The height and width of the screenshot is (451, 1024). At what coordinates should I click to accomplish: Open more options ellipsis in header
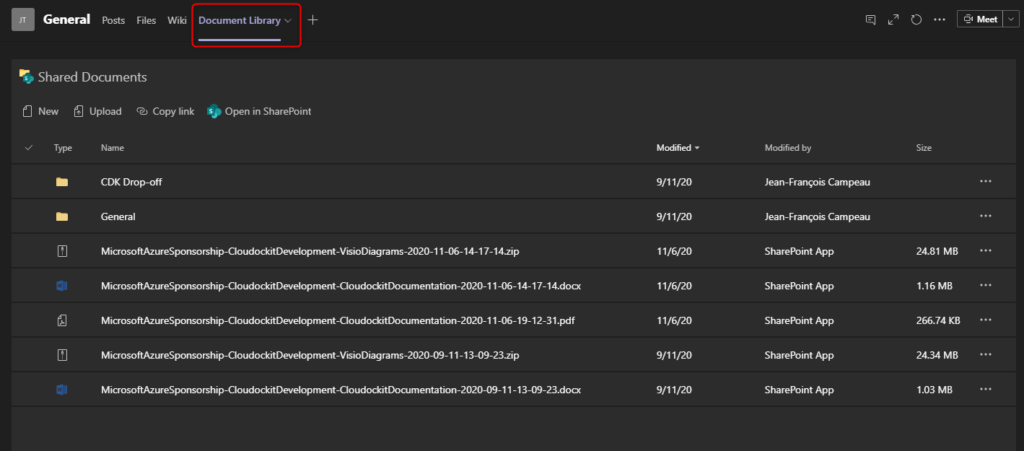(x=940, y=20)
